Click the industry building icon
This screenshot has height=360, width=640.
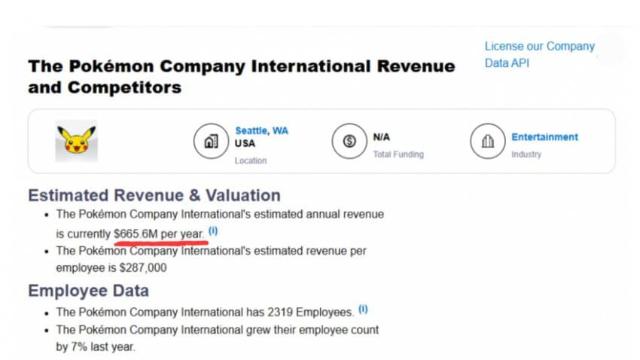click(488, 141)
